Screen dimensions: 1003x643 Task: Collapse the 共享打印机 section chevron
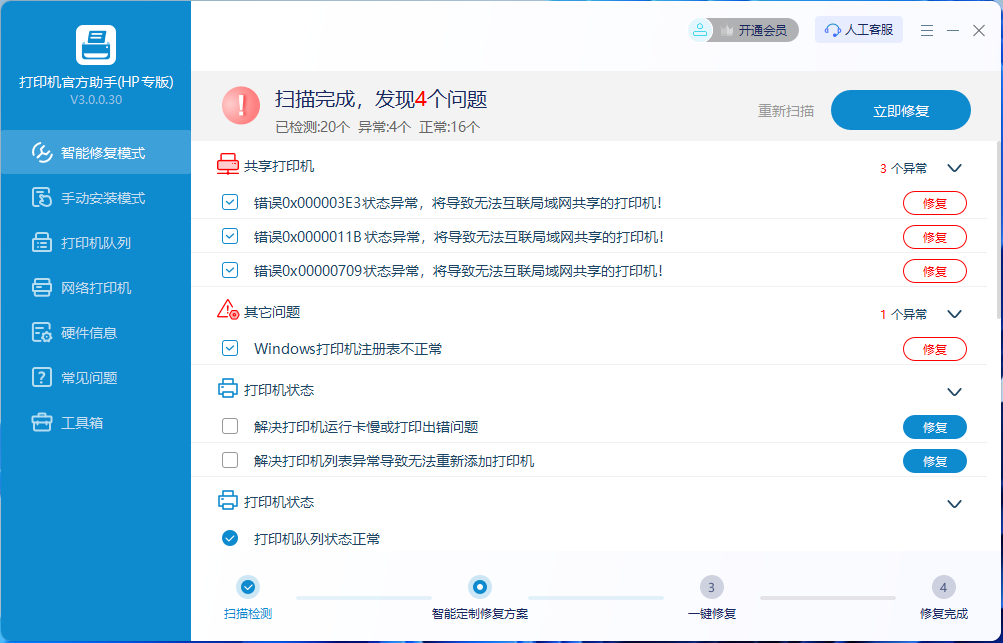(954, 169)
